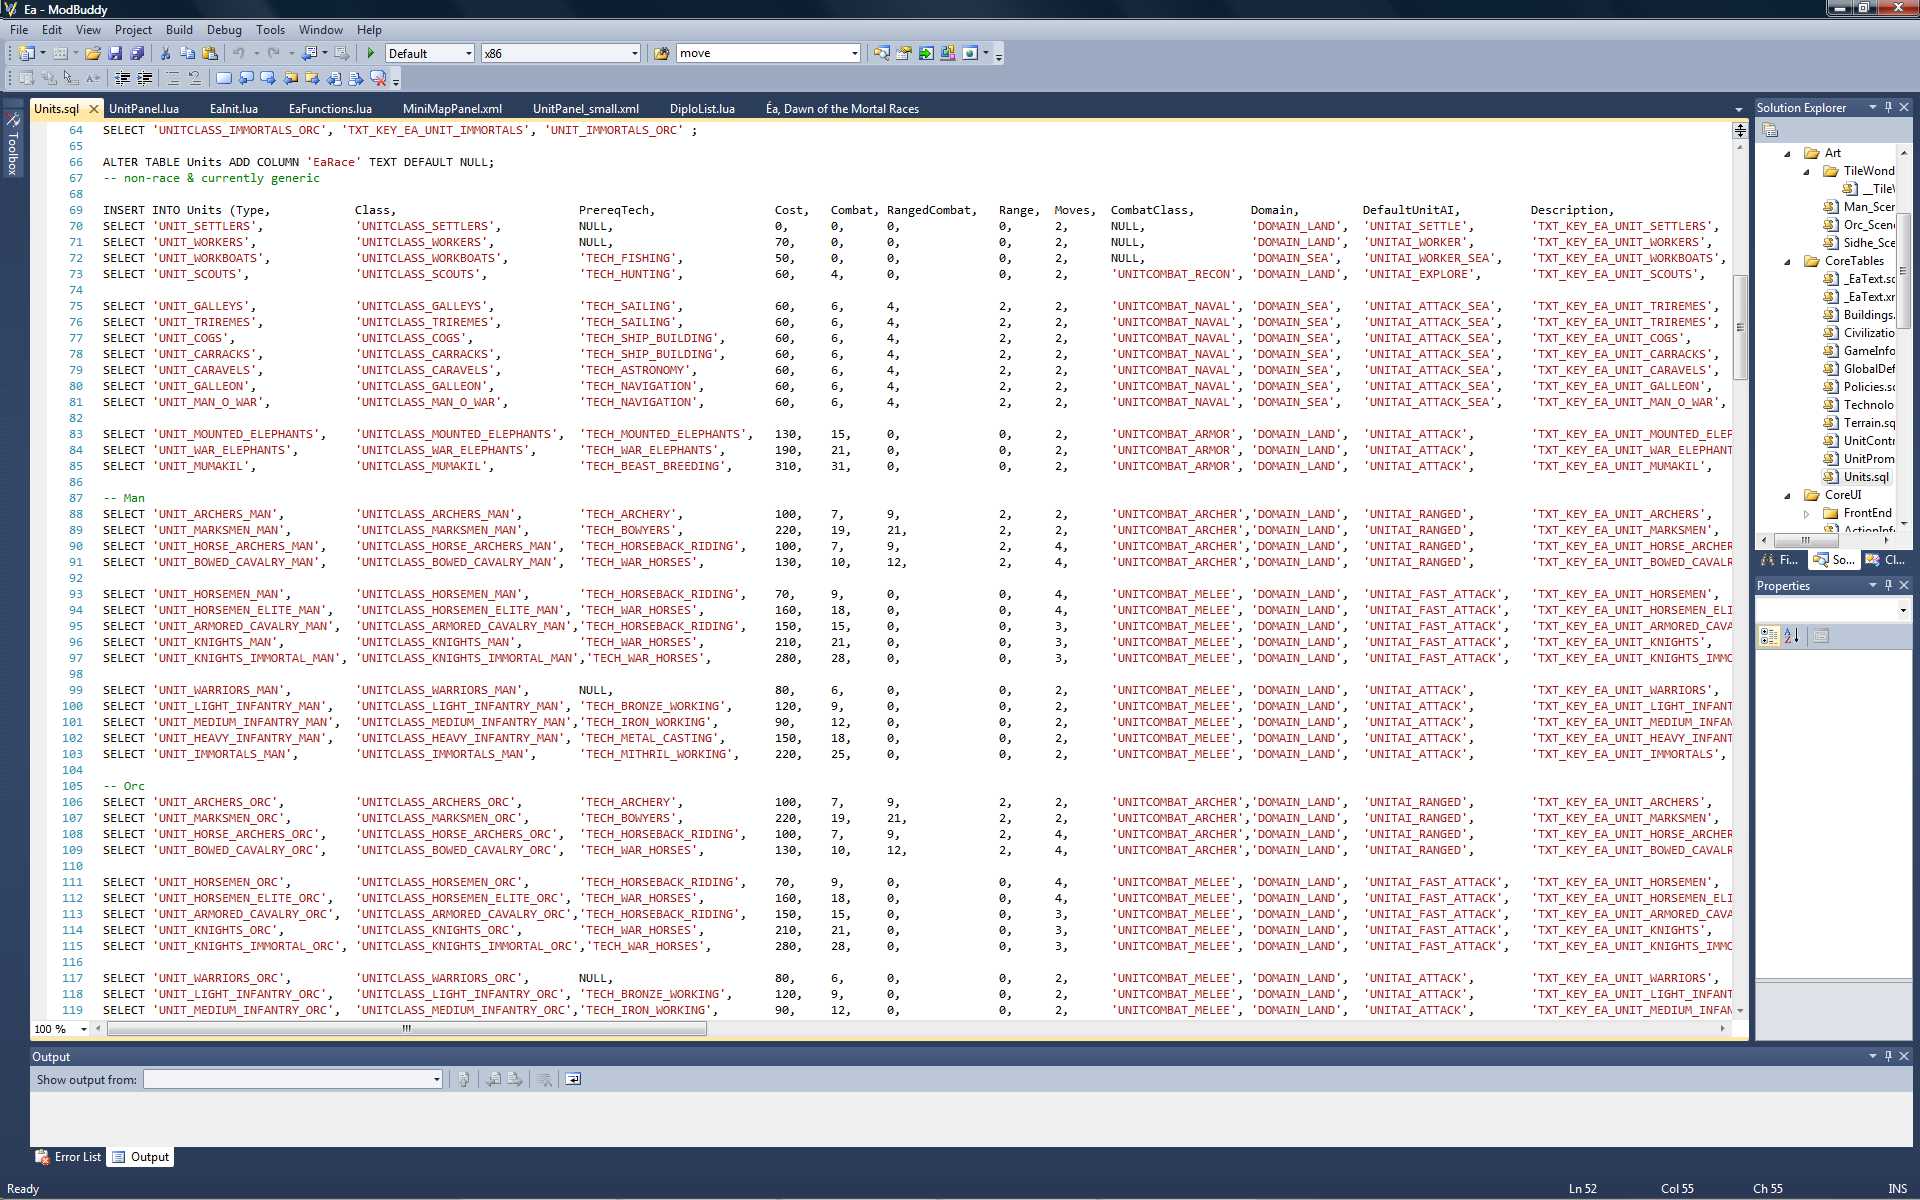Click the '-- Orc' comment on line 105
Image resolution: width=1920 pixels, height=1200 pixels.
coord(124,786)
